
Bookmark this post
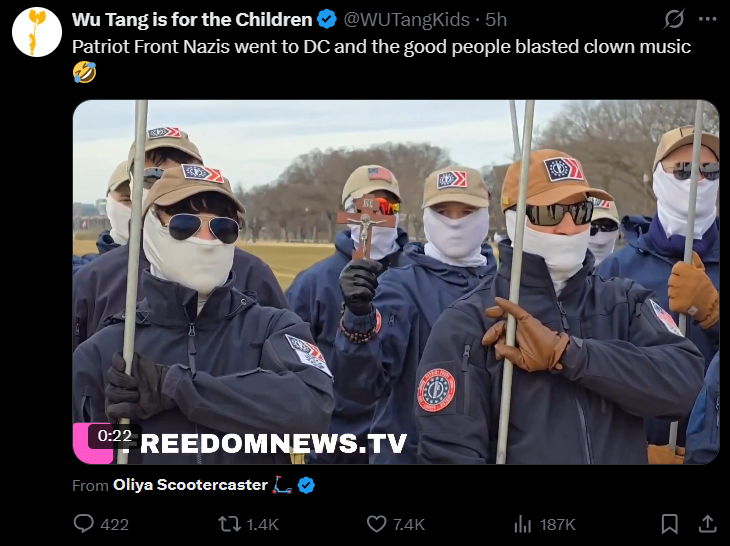click(669, 524)
